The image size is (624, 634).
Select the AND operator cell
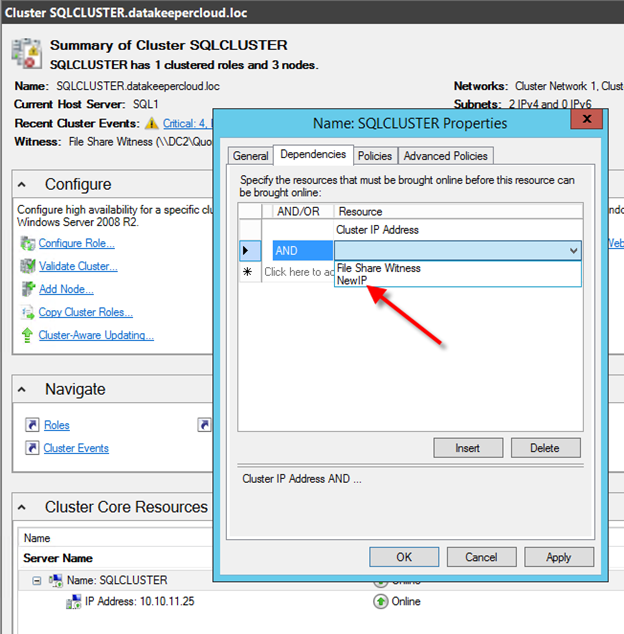click(x=302, y=251)
